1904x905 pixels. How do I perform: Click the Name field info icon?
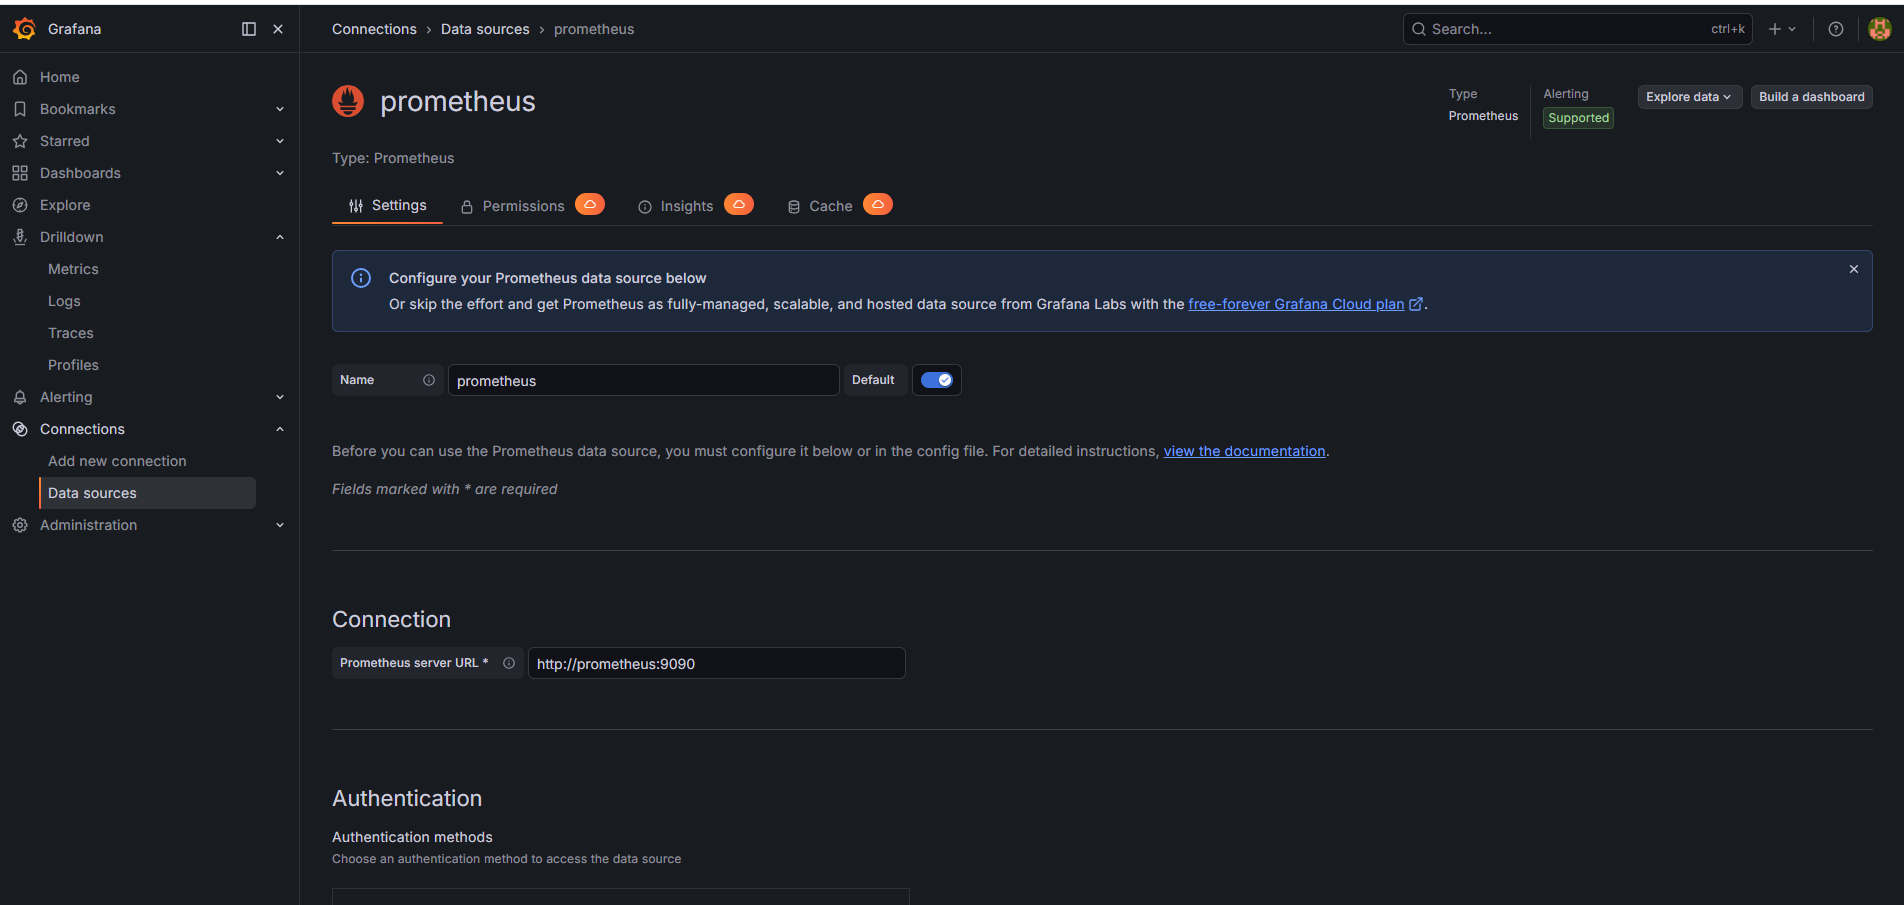coord(429,380)
